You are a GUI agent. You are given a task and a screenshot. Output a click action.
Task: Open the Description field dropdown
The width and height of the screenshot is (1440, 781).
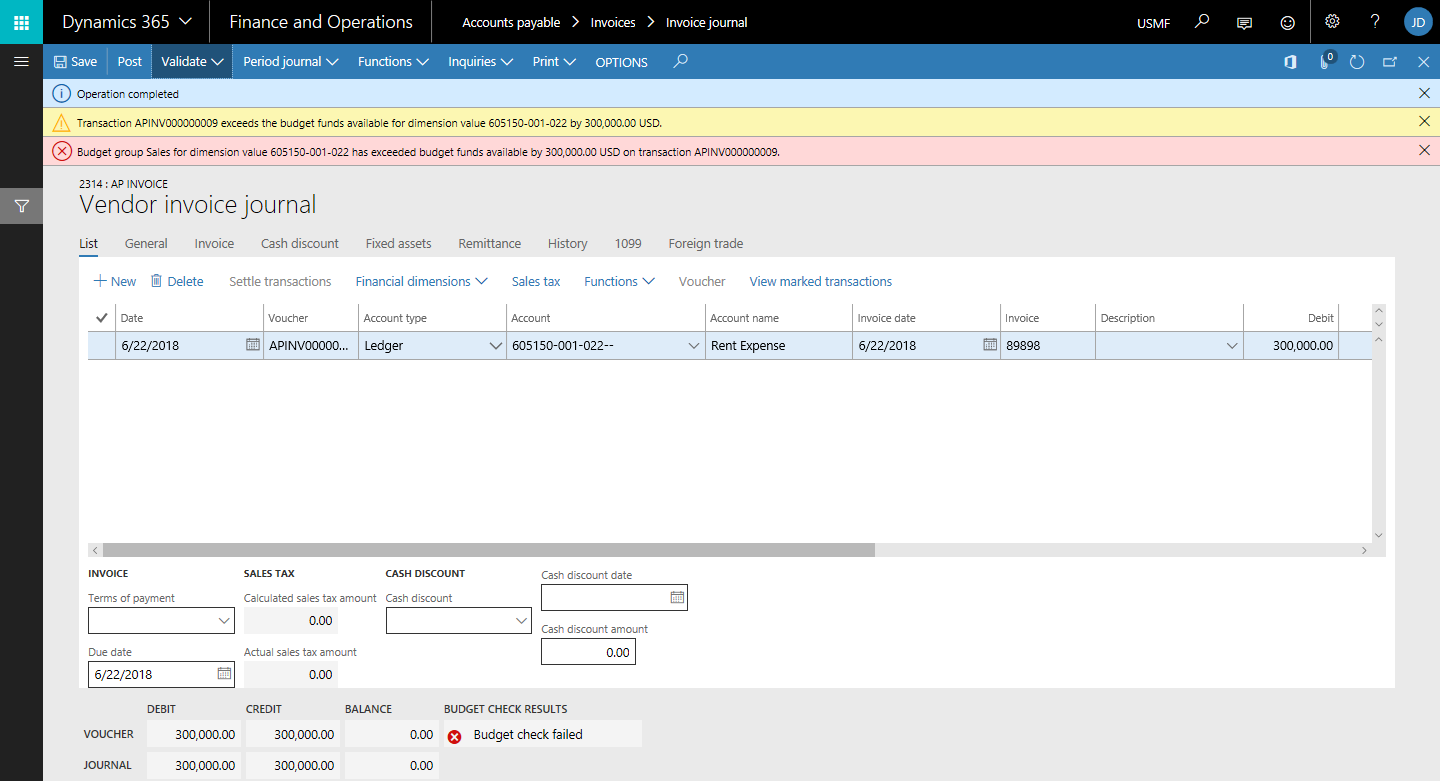1231,346
